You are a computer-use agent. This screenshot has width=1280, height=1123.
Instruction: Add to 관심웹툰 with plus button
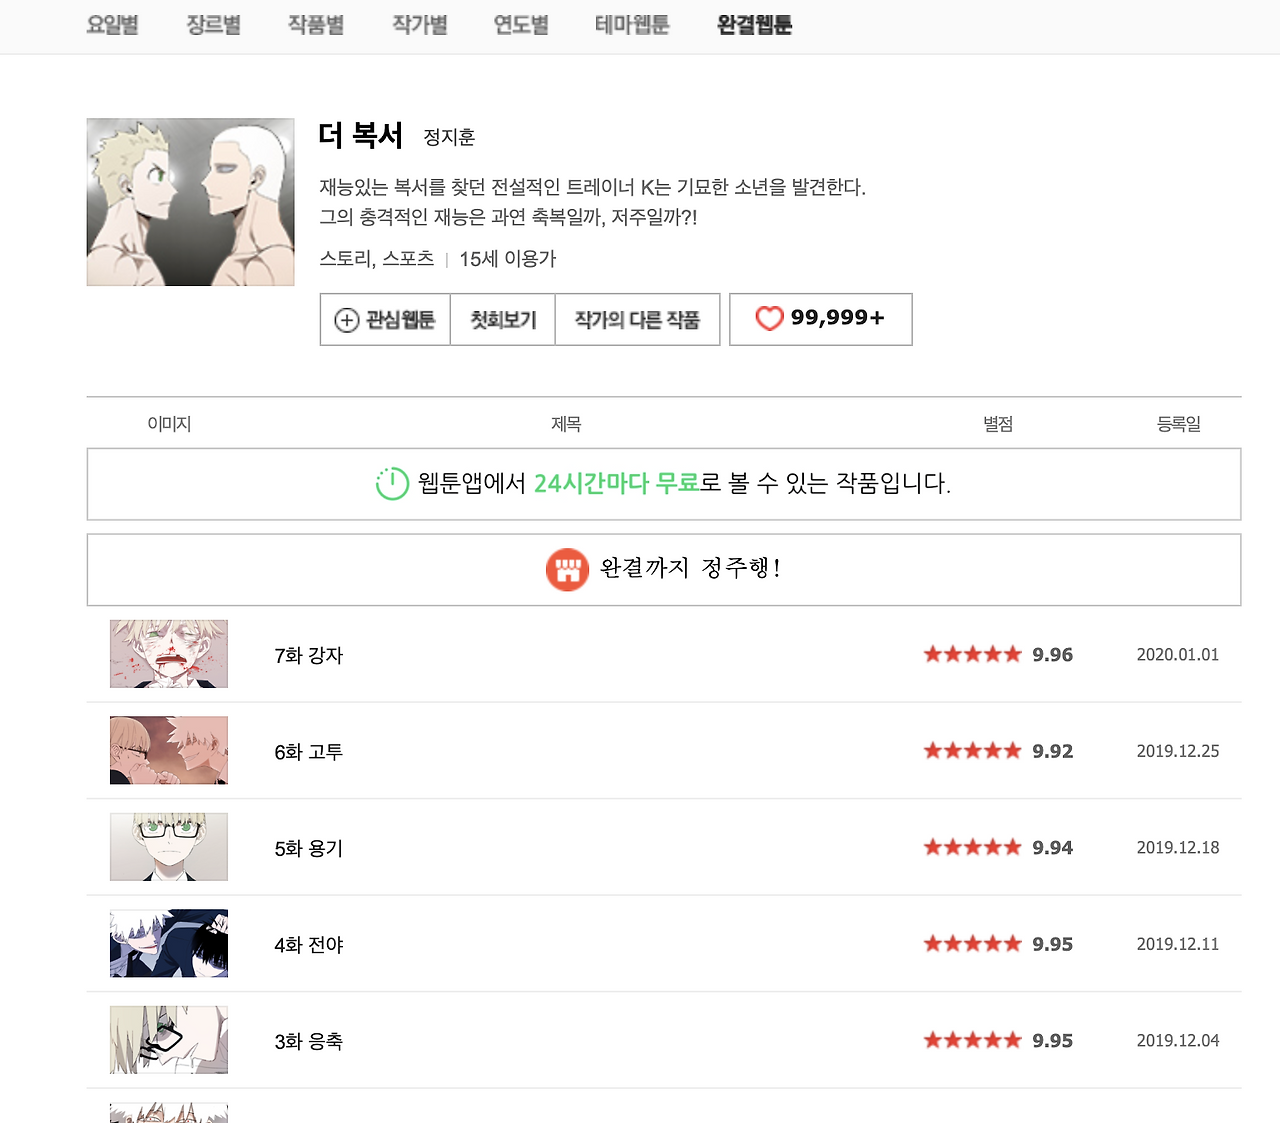385,320
